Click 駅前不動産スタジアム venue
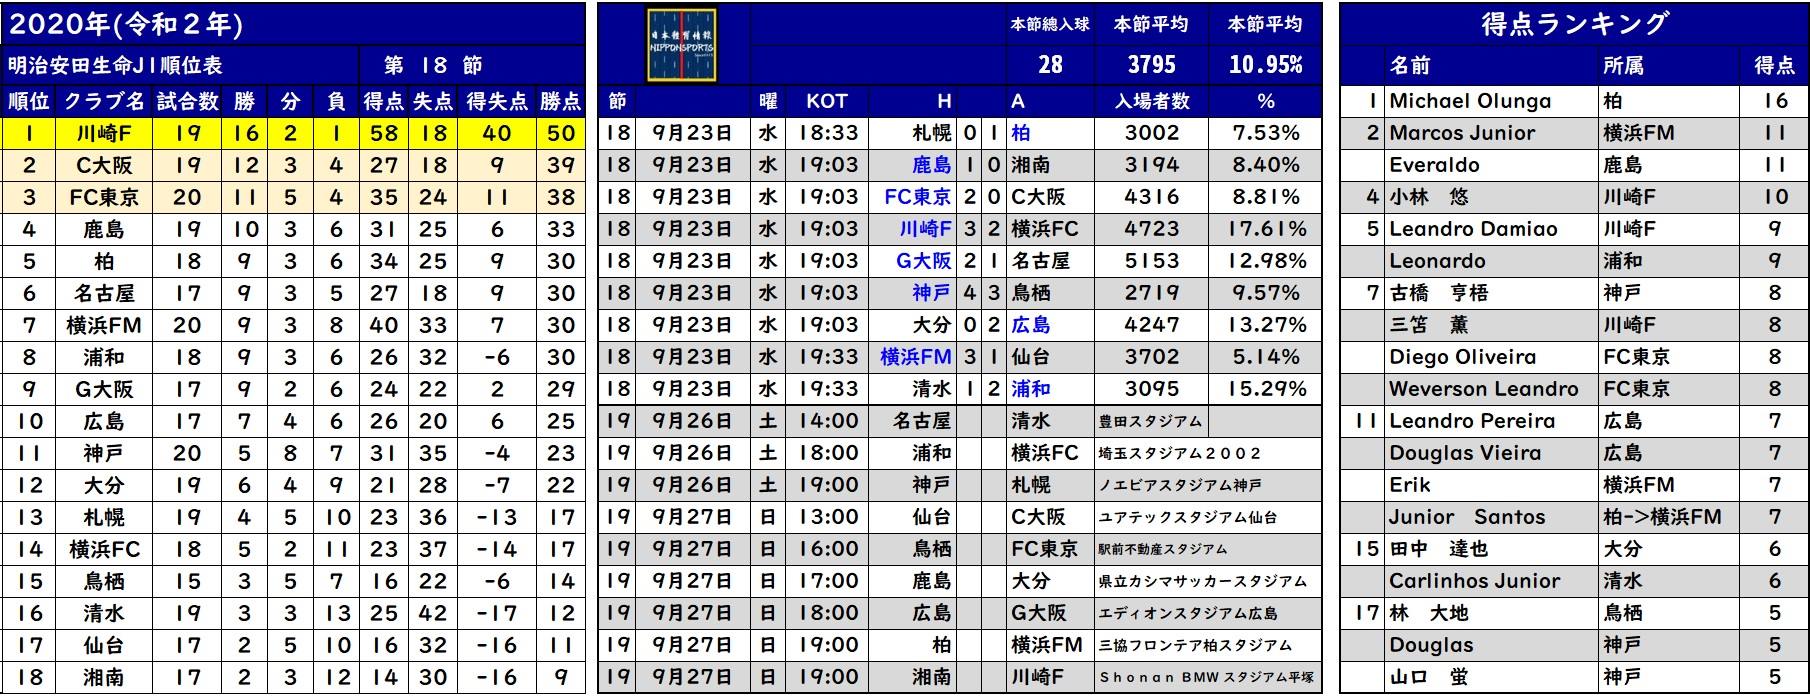 pyautogui.click(x=1163, y=550)
